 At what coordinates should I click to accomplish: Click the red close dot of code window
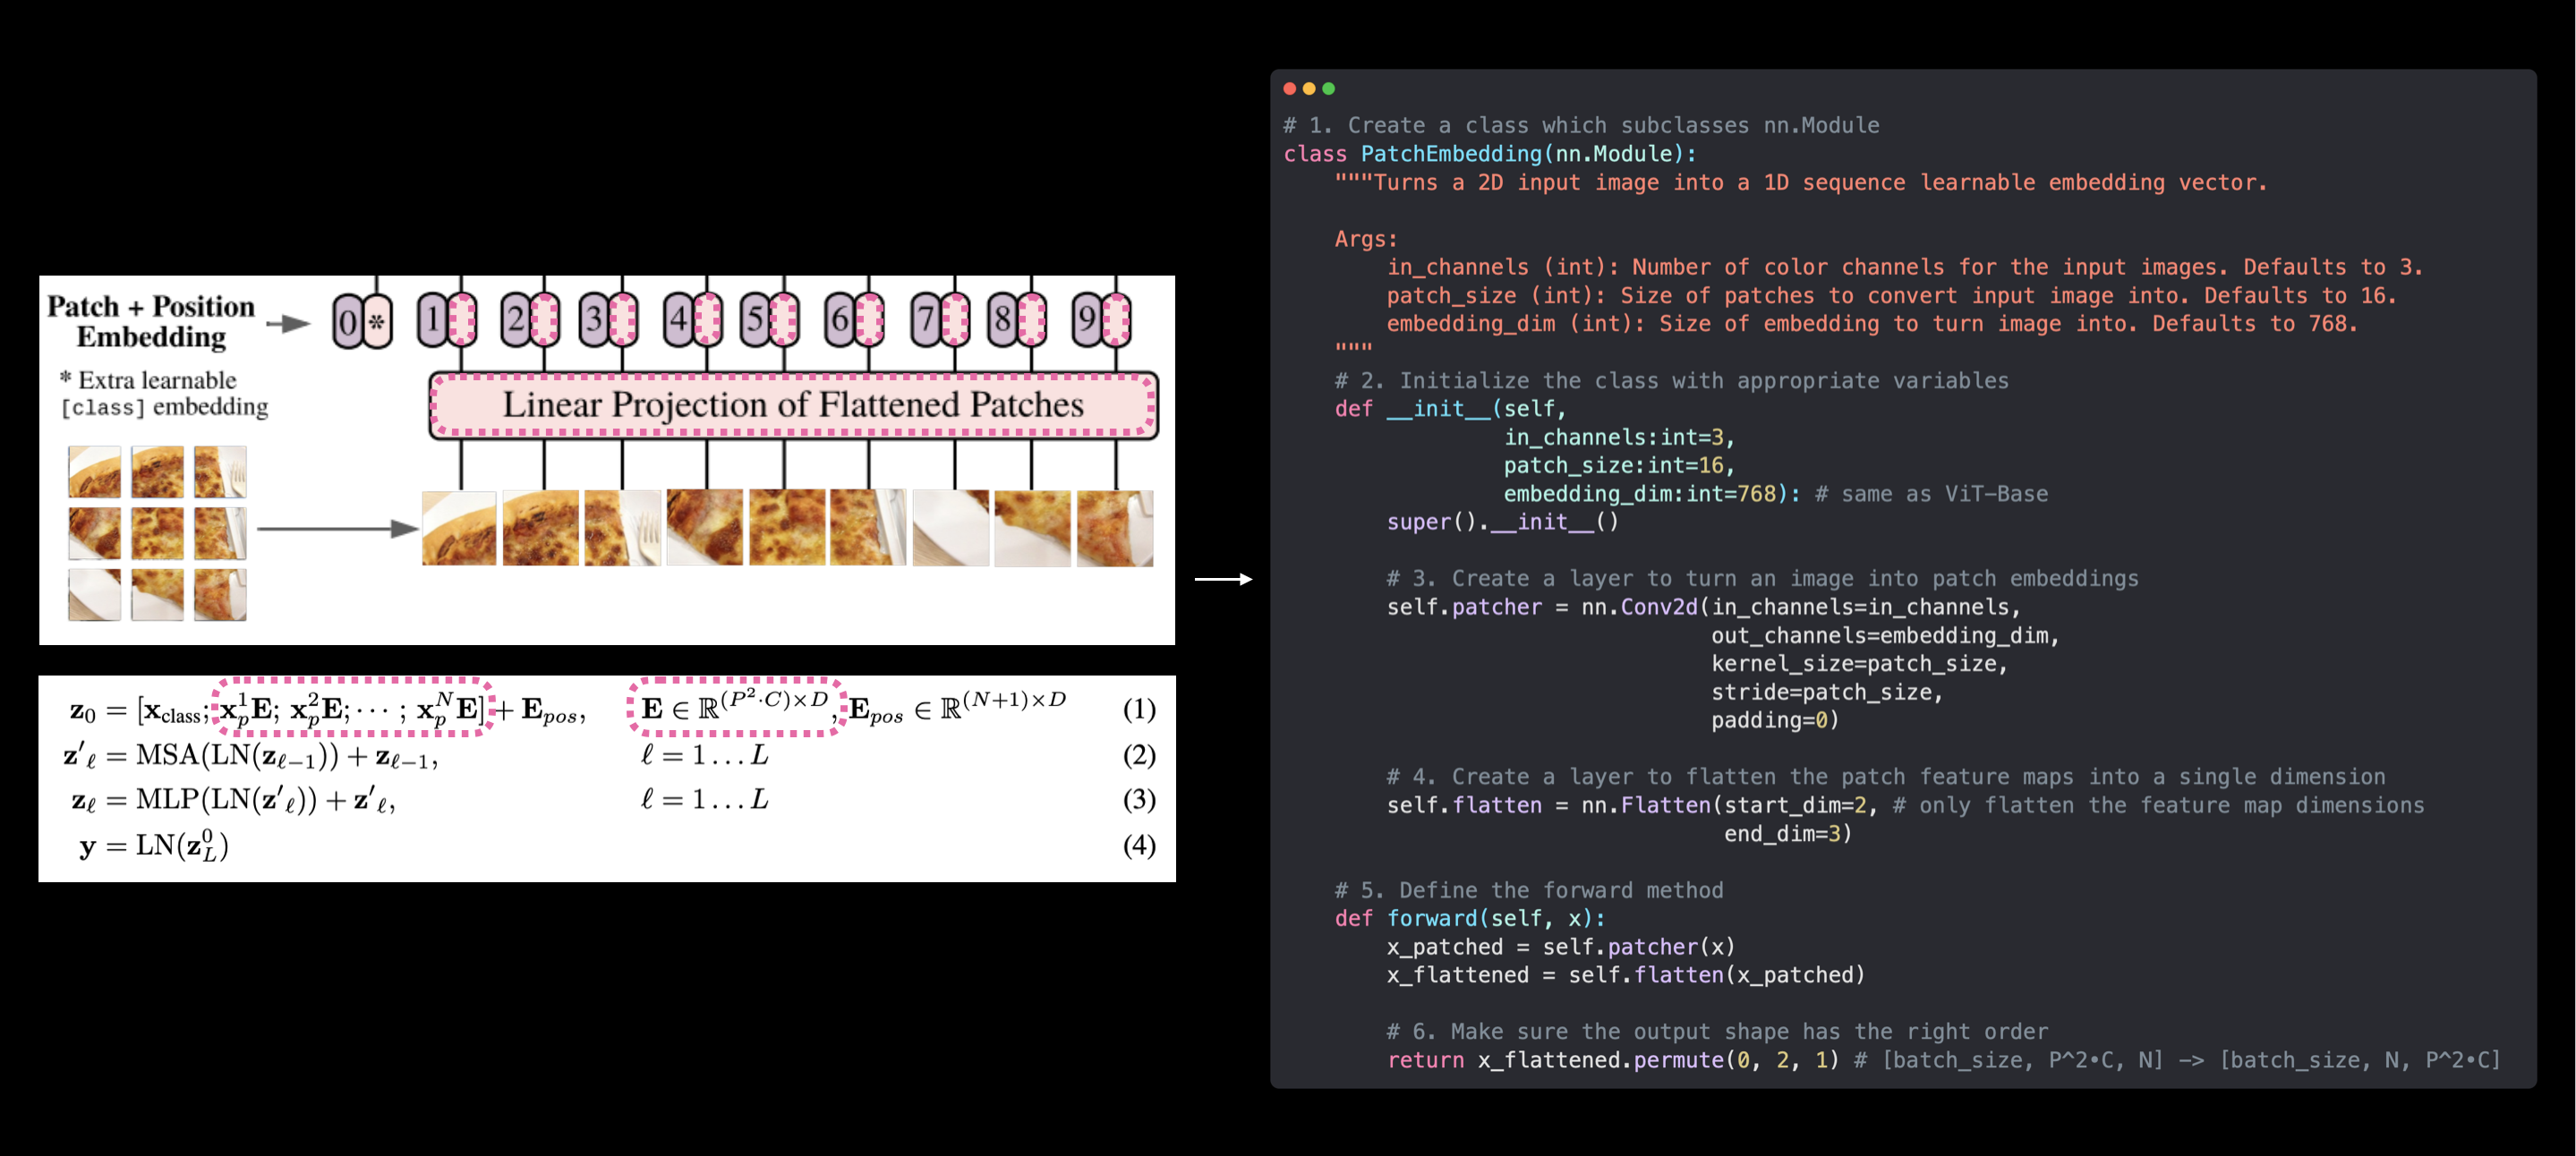tap(1289, 89)
